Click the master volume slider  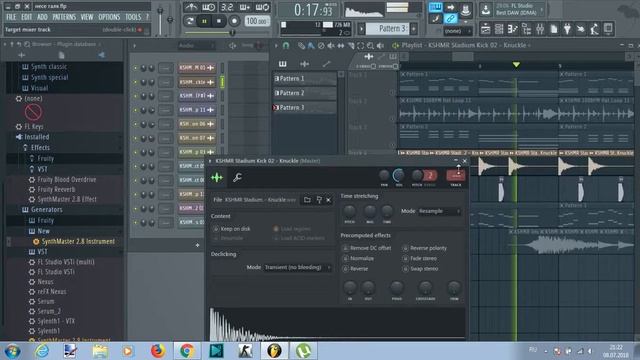click(x=160, y=20)
